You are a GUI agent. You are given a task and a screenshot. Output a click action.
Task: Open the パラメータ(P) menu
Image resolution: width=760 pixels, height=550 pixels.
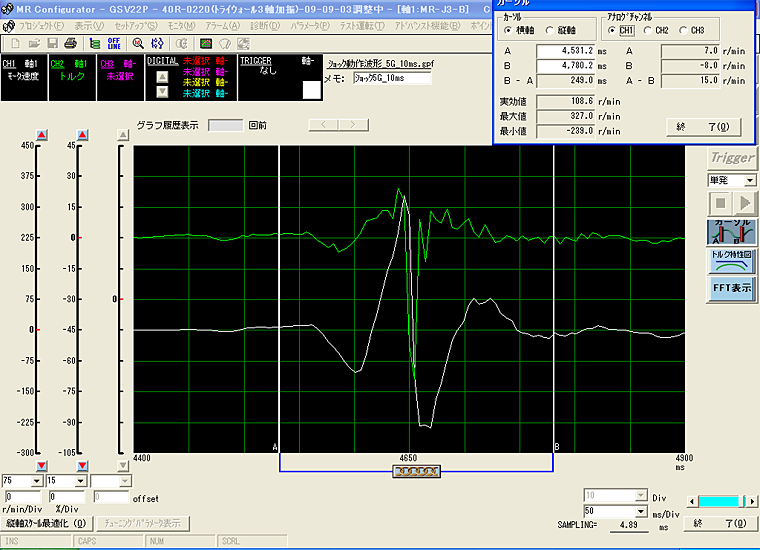pyautogui.click(x=310, y=26)
